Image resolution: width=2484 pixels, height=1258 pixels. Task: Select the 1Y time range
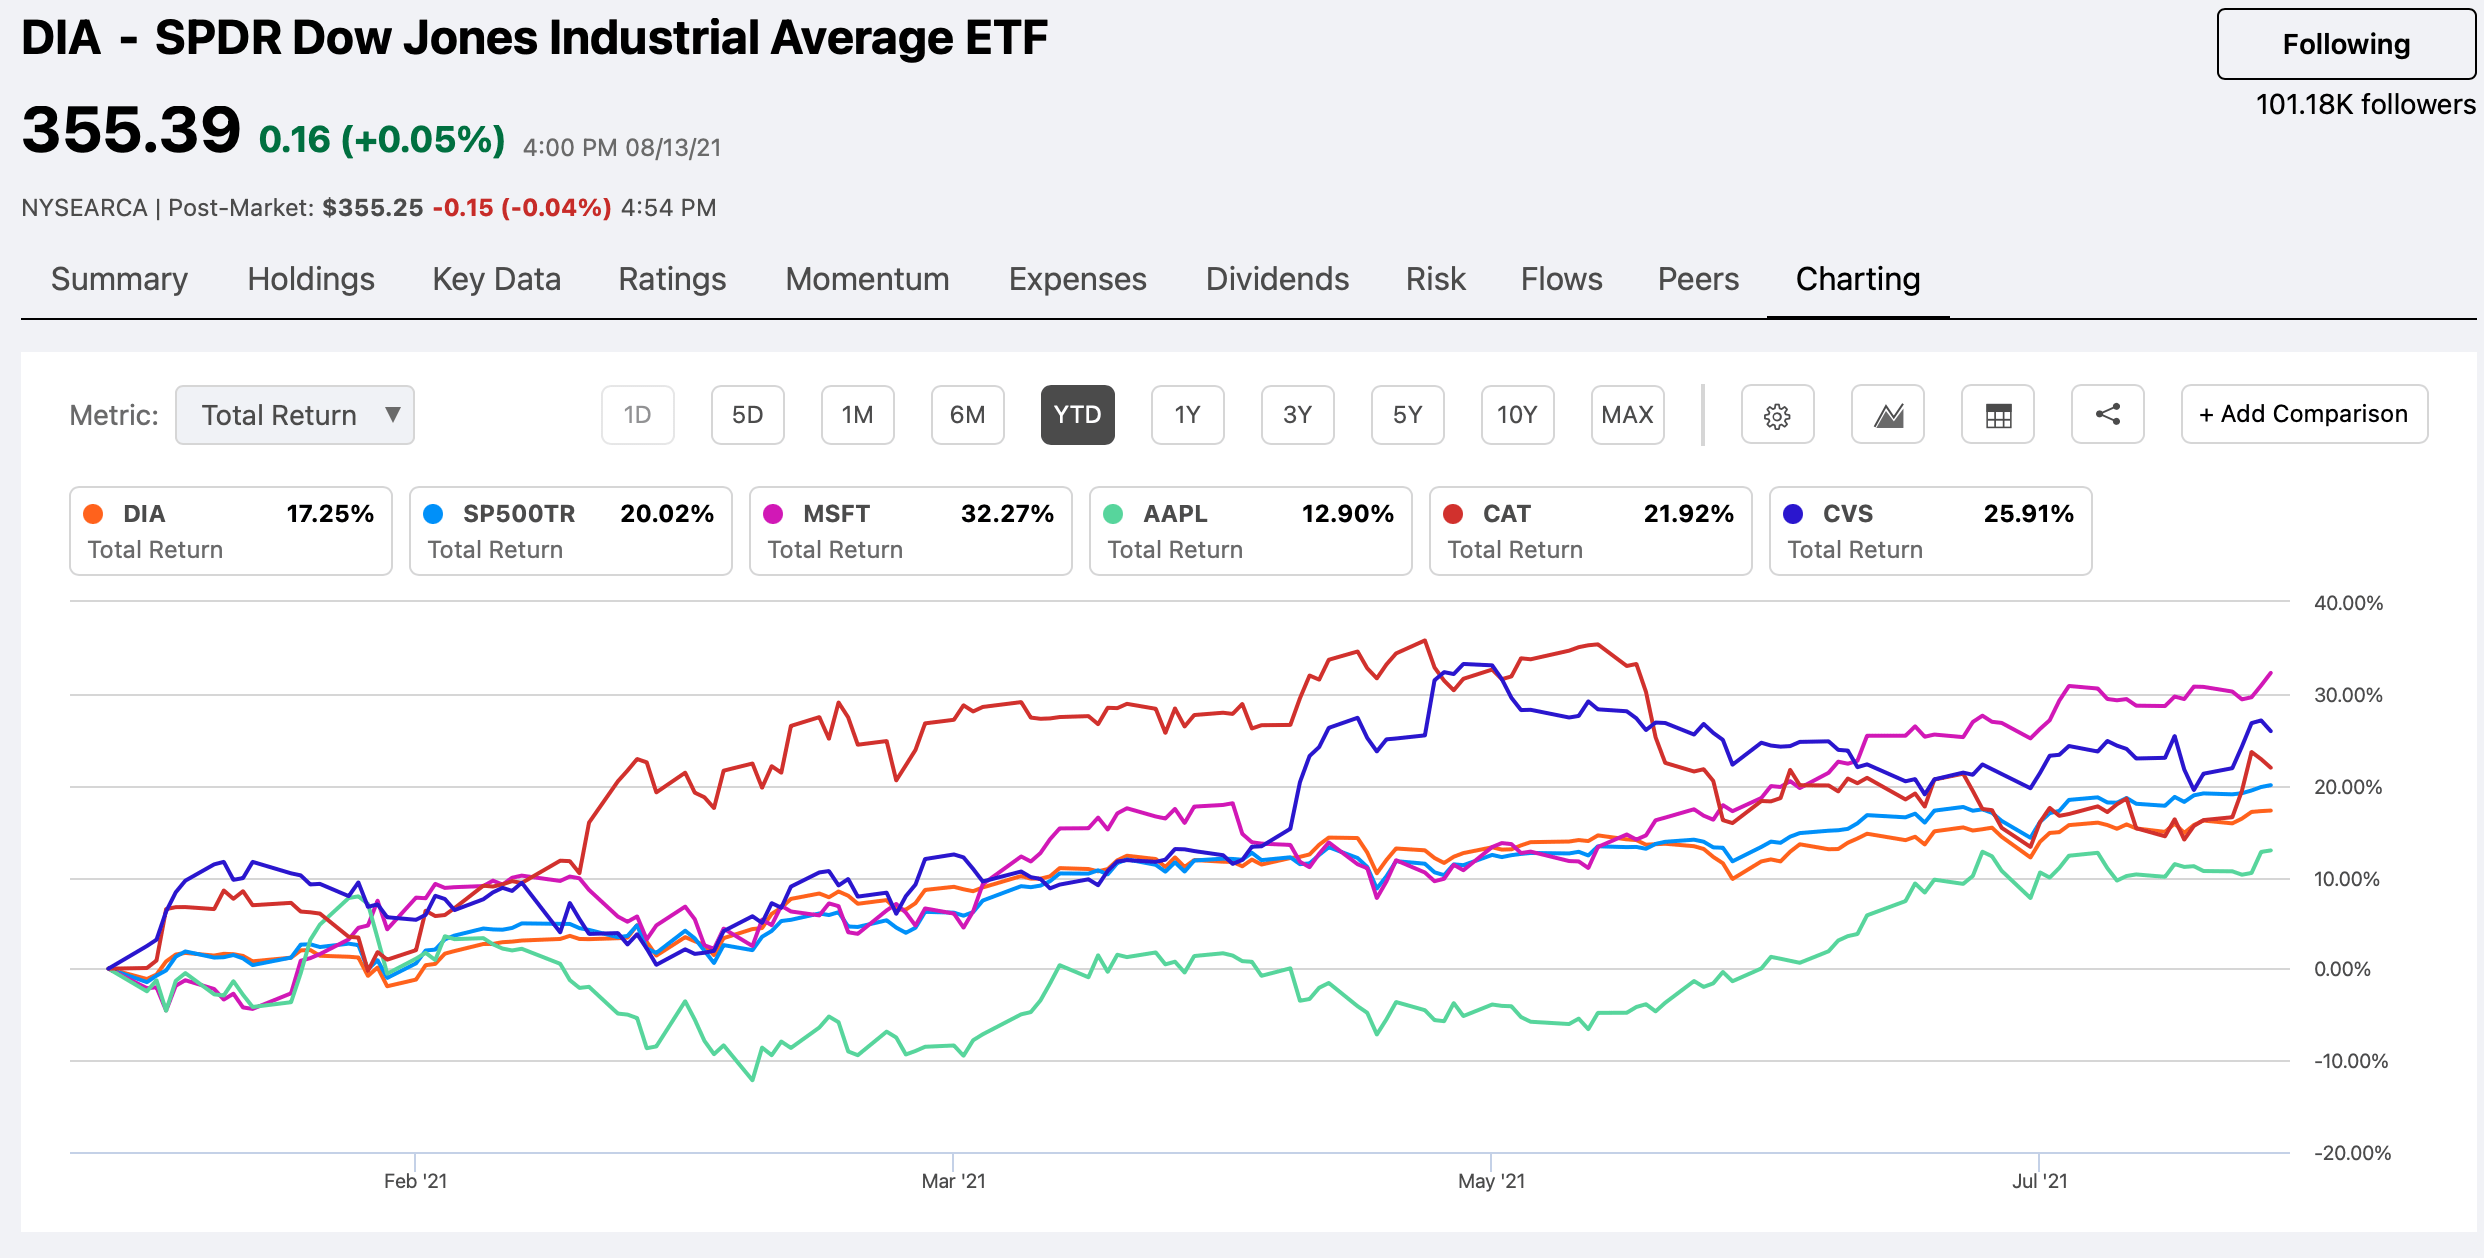pyautogui.click(x=1187, y=414)
